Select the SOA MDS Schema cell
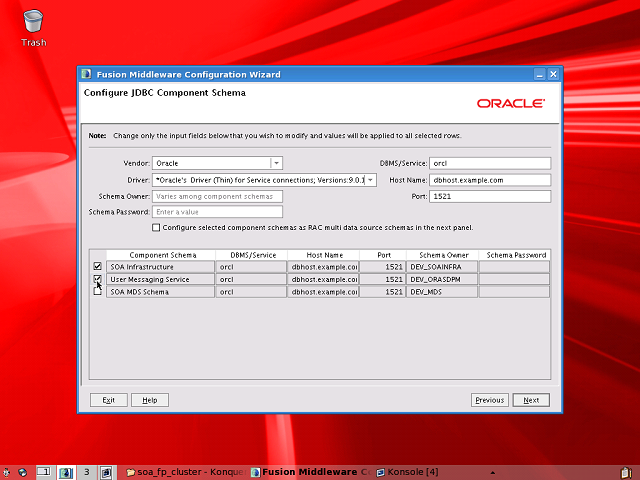 [x=160, y=292]
